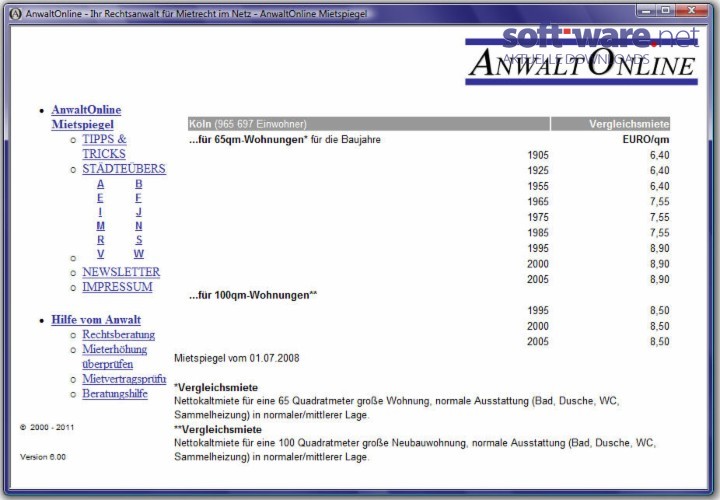
Task: Click the Baujahr 1955 cell
Action: click(x=538, y=186)
